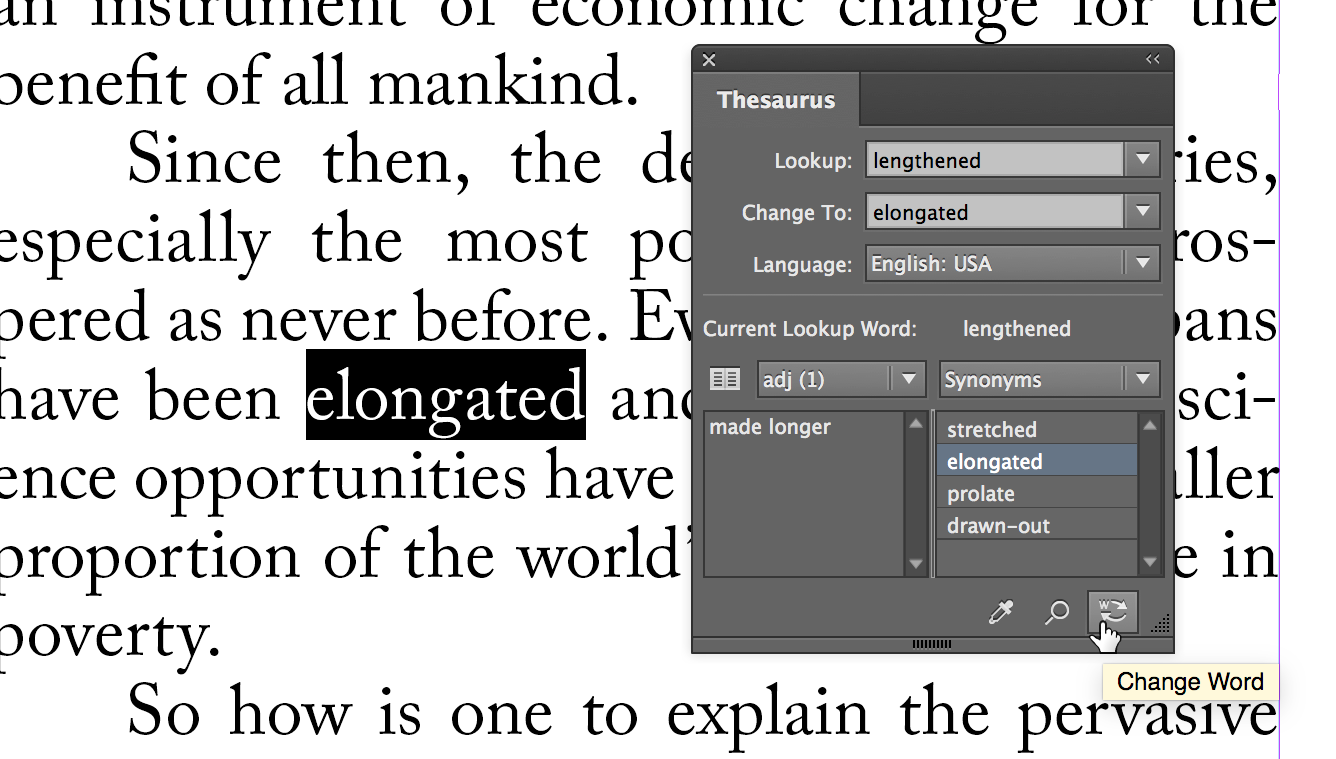
Task: Click the panel resize grip
Action: pyautogui.click(x=1159, y=625)
